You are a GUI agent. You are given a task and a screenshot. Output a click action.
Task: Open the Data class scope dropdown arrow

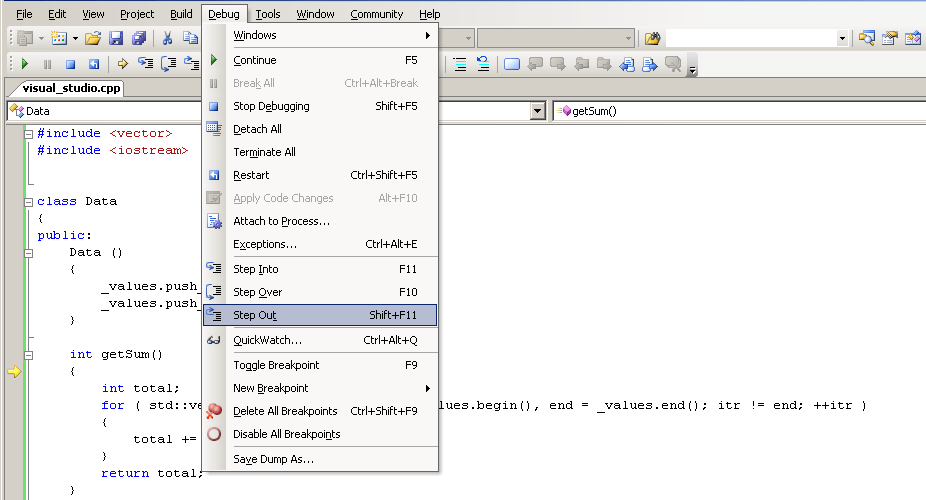click(537, 111)
